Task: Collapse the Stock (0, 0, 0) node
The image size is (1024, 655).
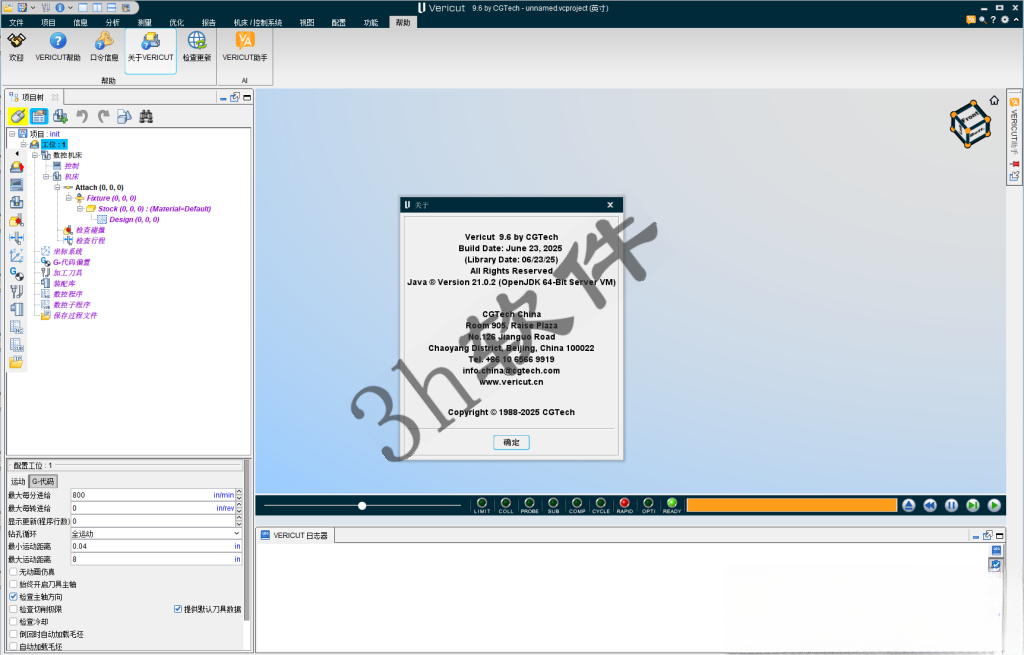Action: point(80,209)
